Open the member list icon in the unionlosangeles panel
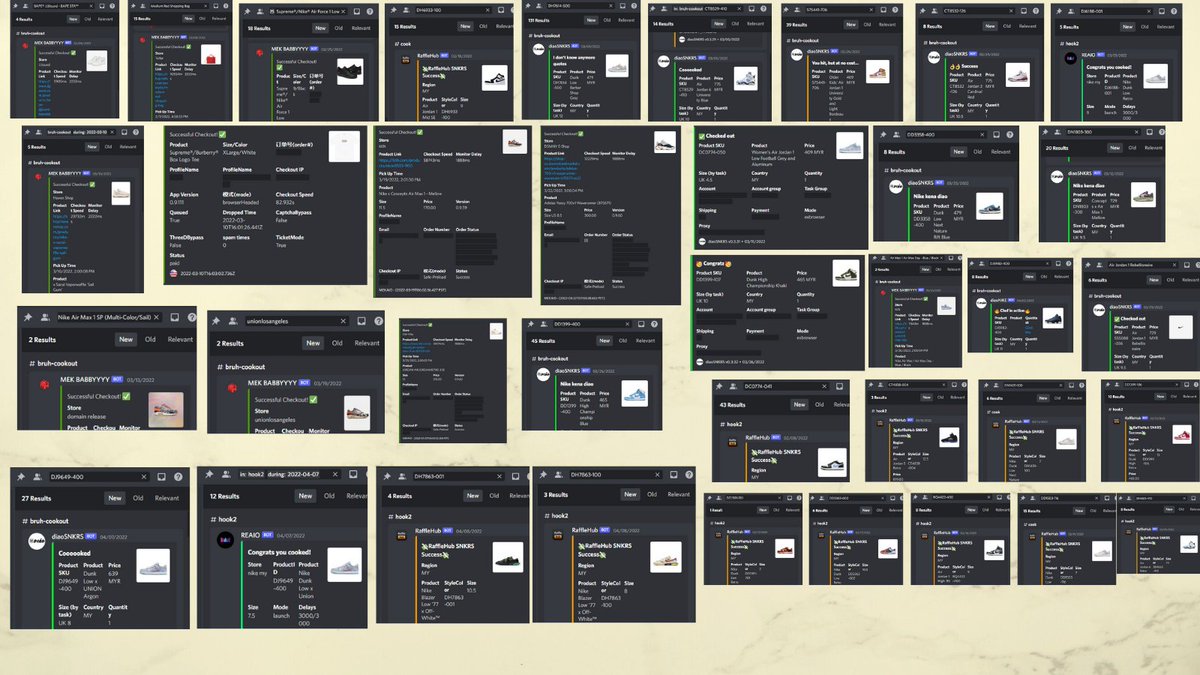Viewport: 1200px width, 675px height. (x=233, y=321)
